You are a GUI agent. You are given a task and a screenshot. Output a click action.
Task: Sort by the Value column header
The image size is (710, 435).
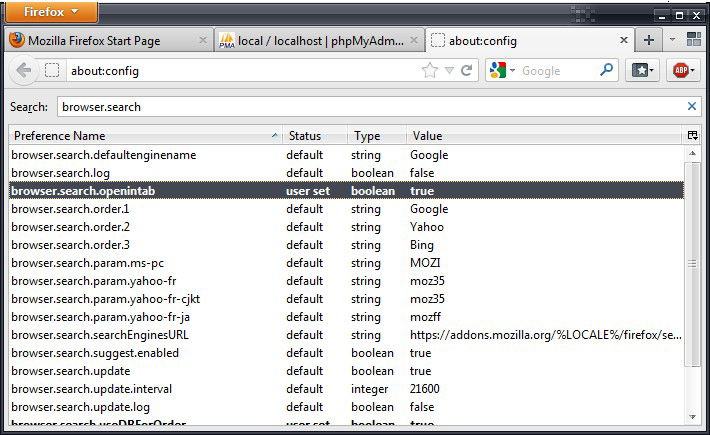tap(544, 136)
